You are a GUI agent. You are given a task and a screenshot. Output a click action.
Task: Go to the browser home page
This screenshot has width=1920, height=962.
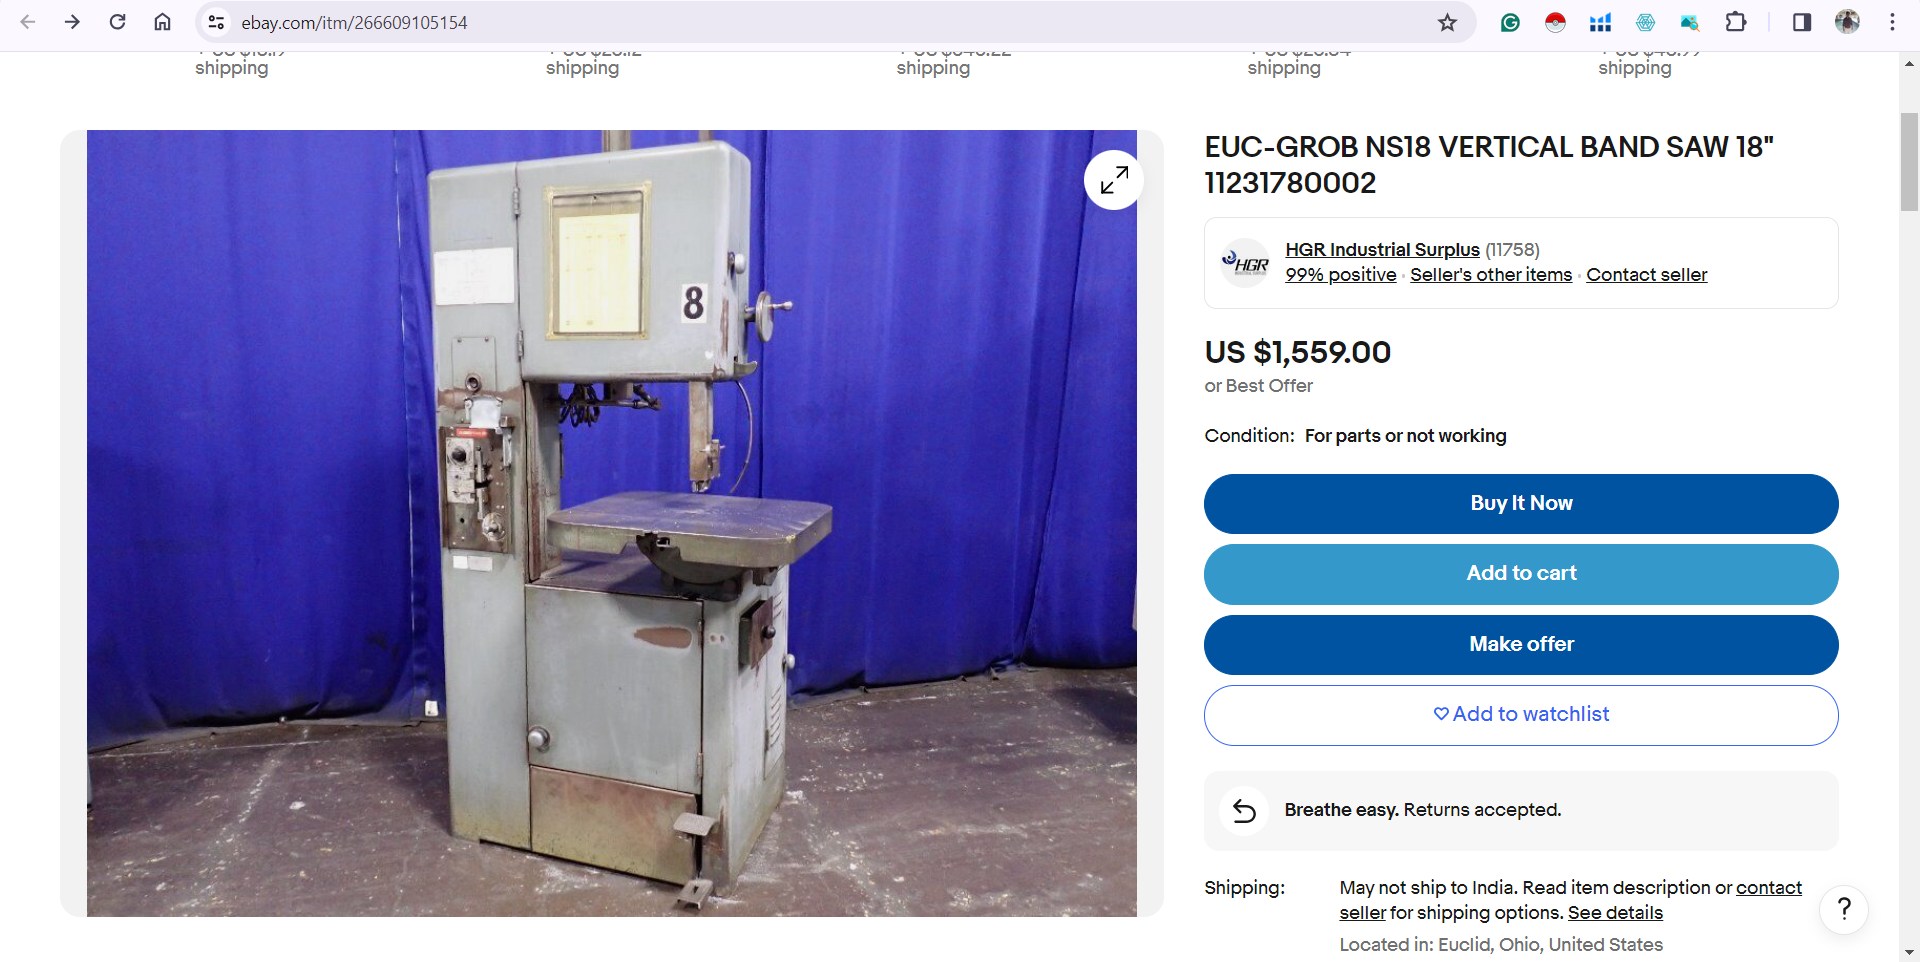[162, 22]
